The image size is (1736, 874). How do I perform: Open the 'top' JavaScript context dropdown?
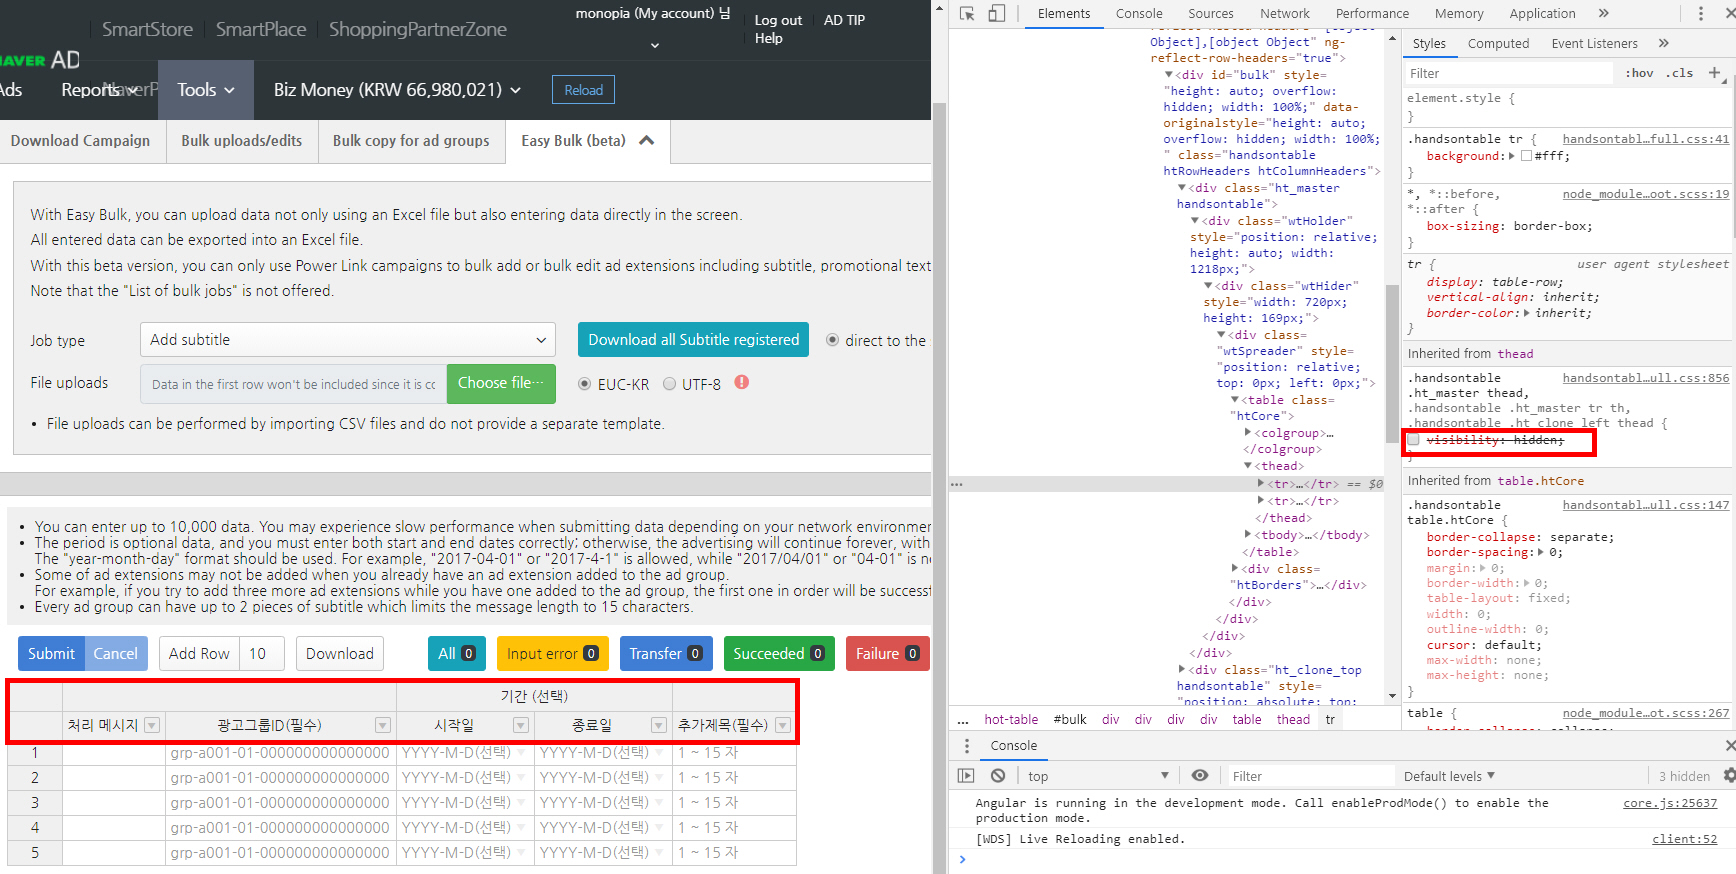click(1098, 776)
